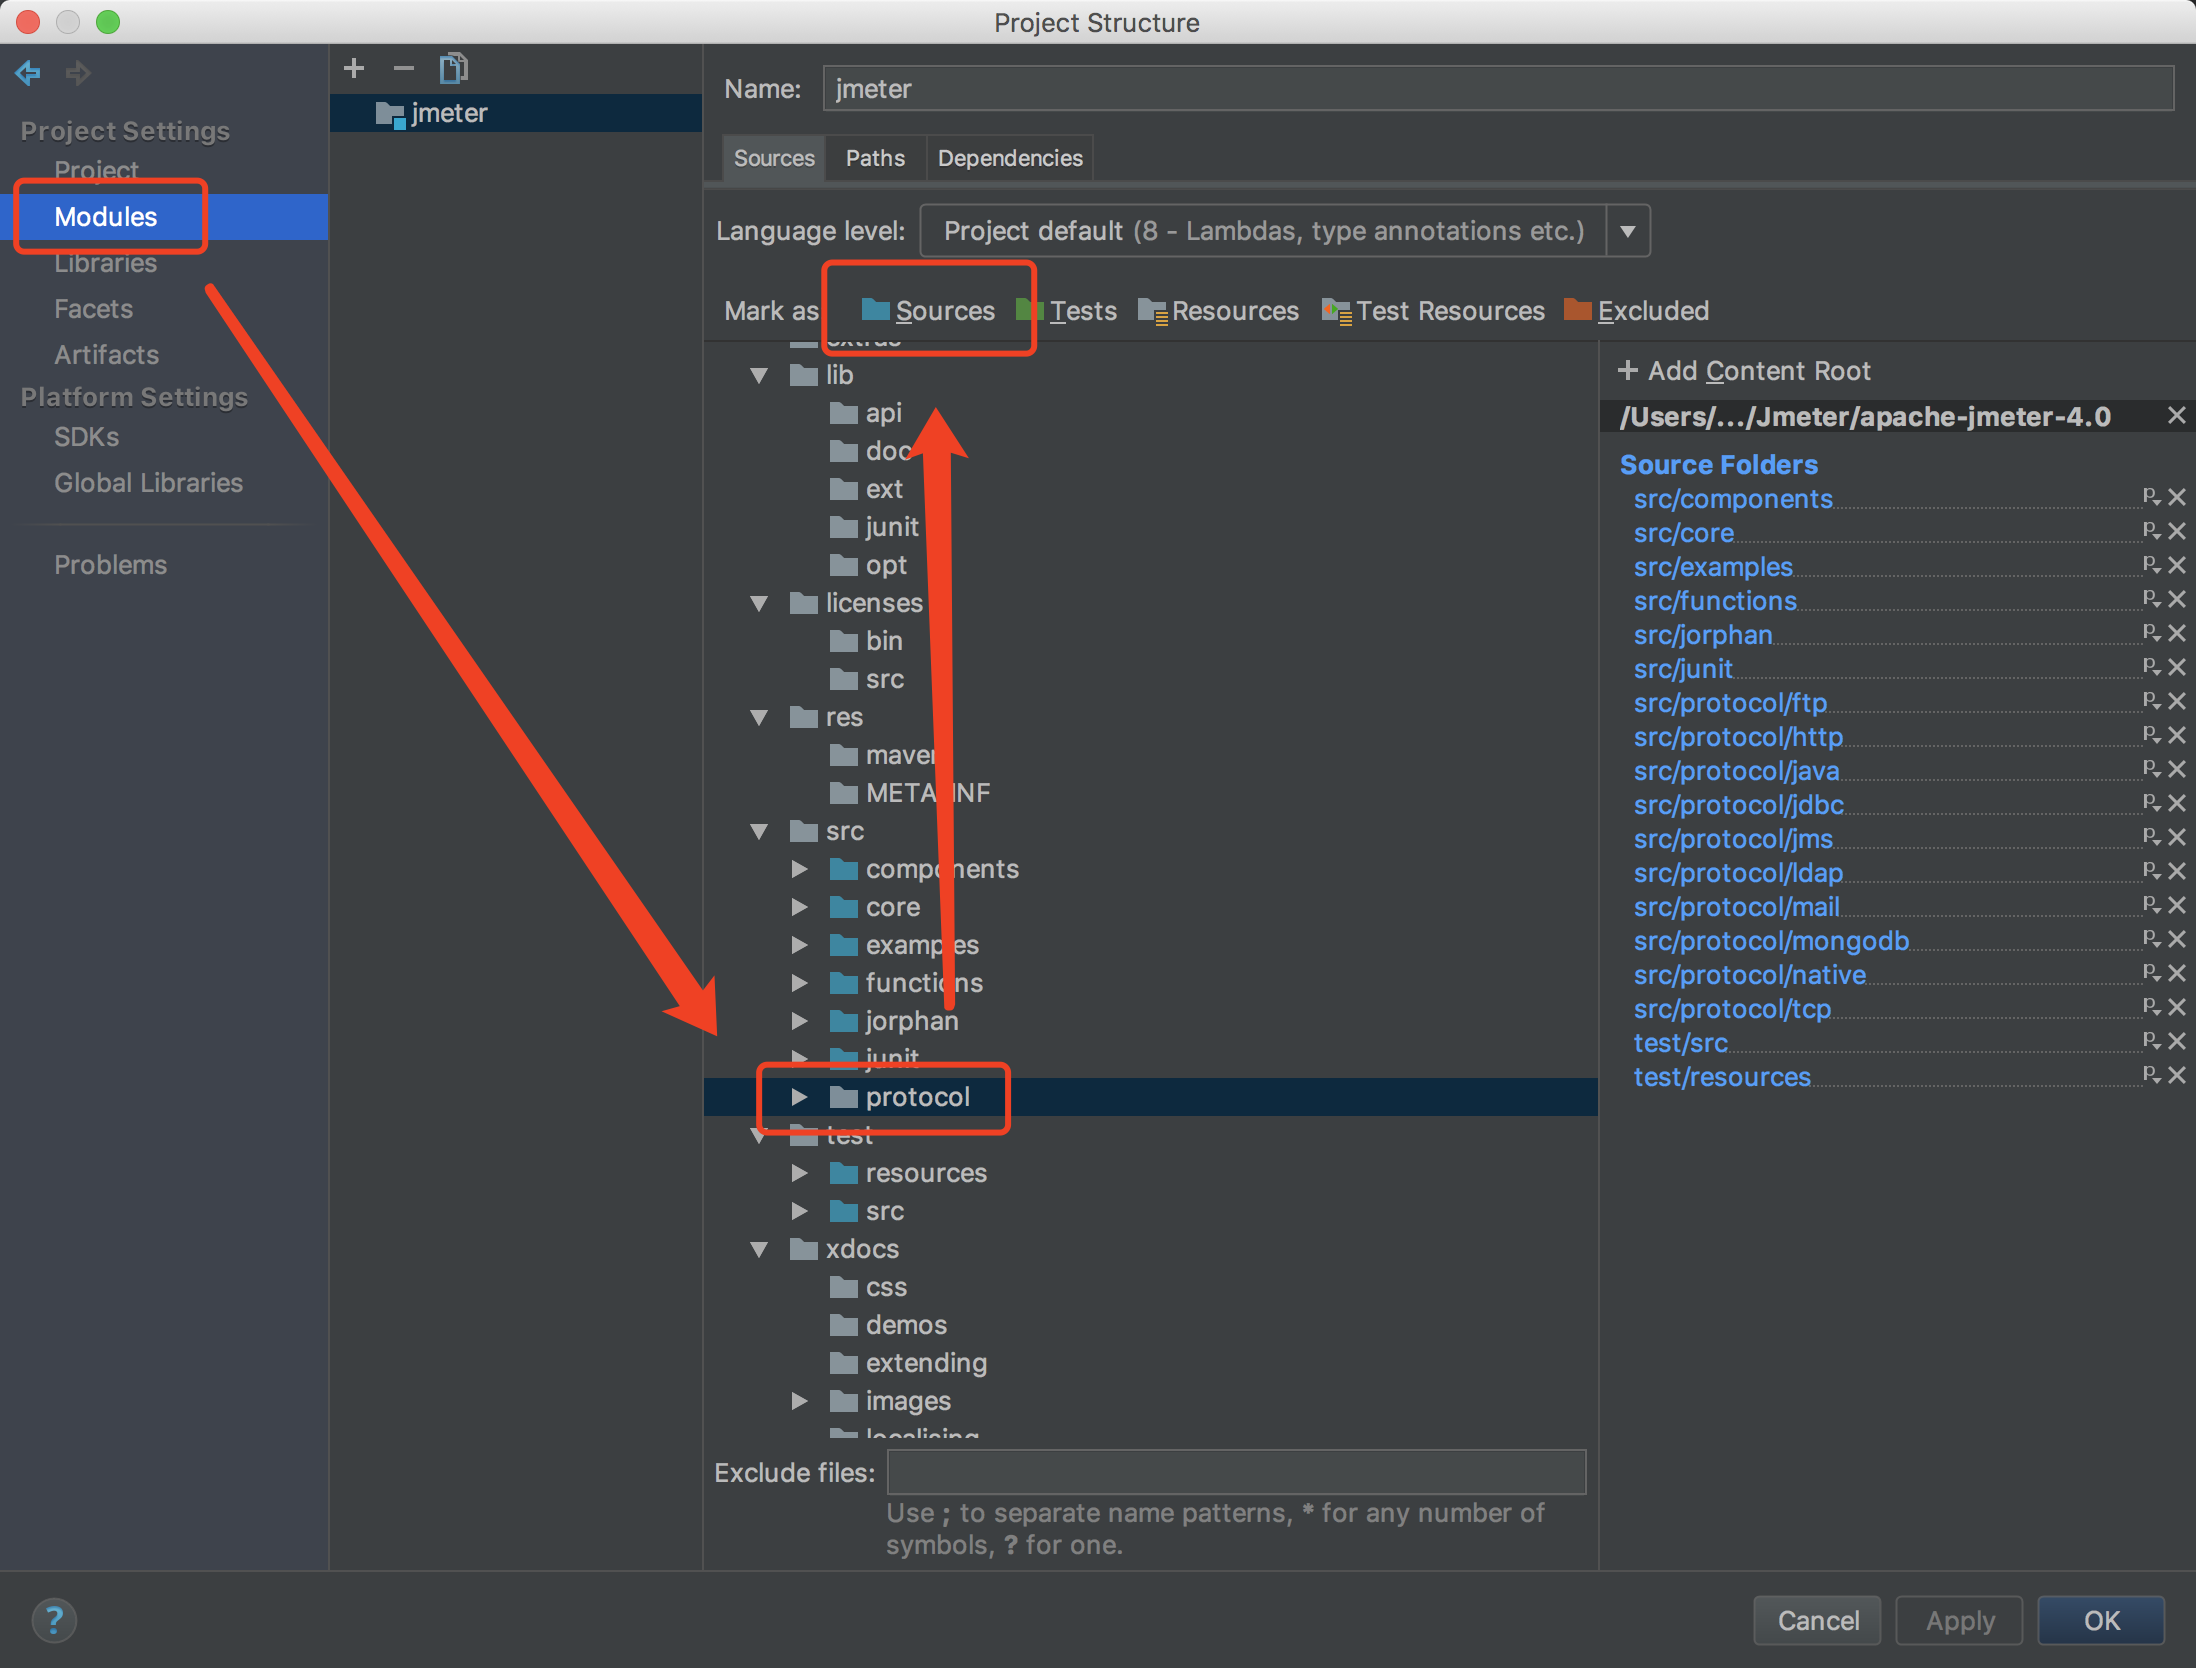The width and height of the screenshot is (2196, 1668).
Task: Open the Problems section
Action: [x=110, y=565]
